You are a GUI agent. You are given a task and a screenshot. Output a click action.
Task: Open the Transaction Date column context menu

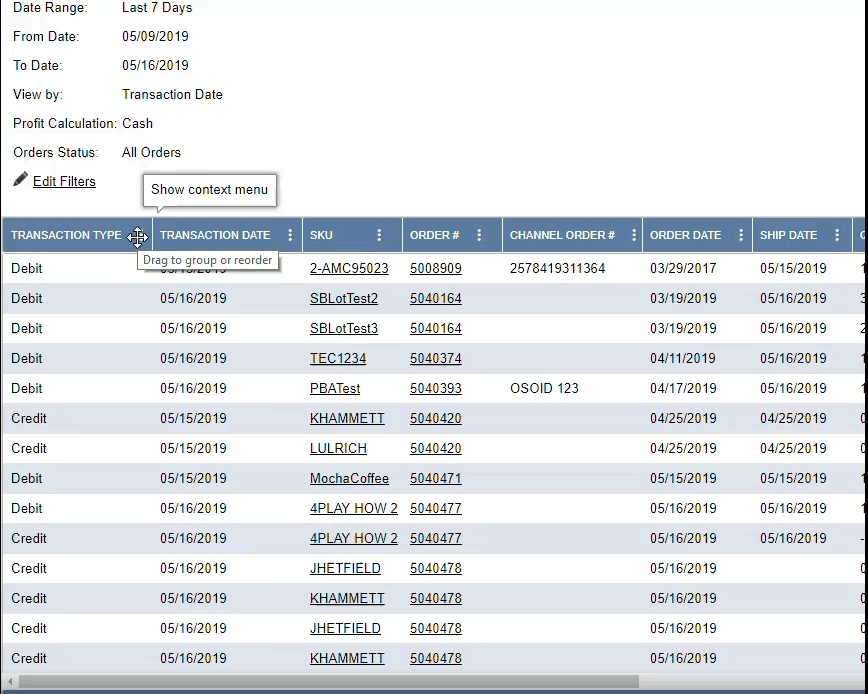pos(290,236)
